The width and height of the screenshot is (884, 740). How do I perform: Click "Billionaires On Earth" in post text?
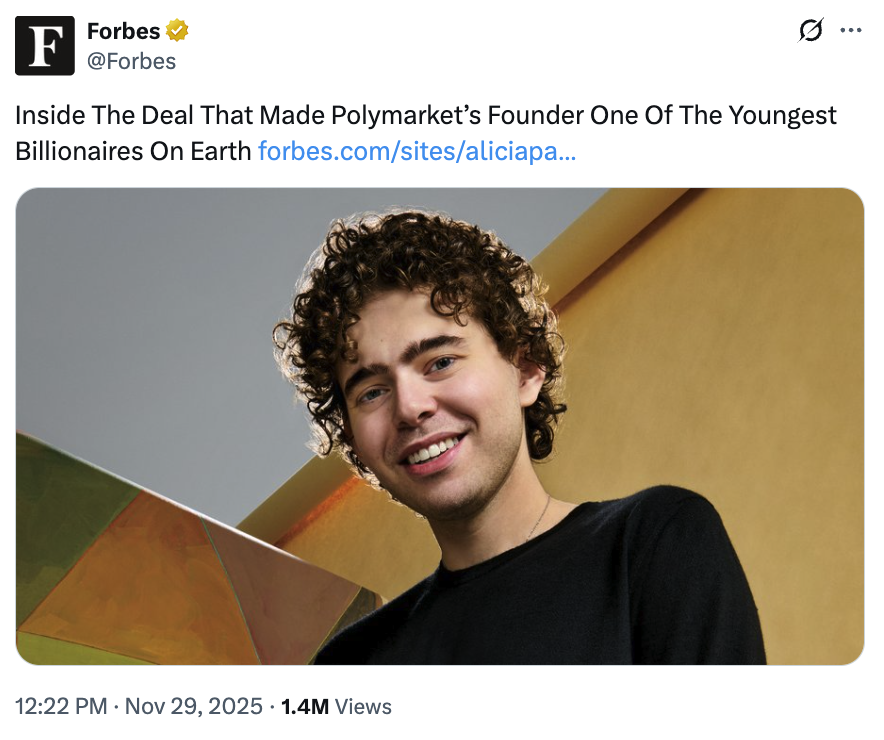coord(133,151)
